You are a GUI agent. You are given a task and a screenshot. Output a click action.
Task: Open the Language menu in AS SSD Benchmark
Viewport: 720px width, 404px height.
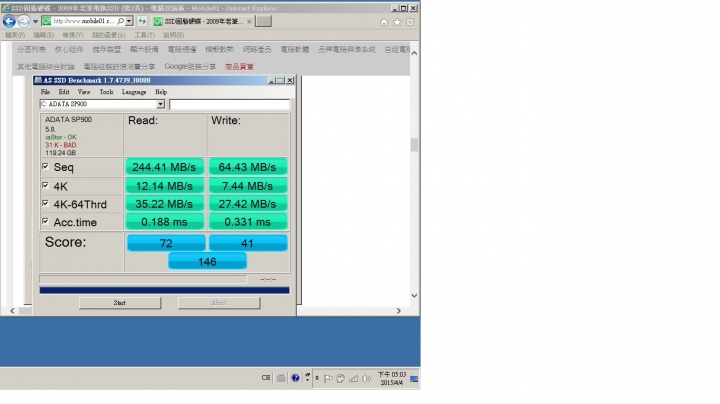(134, 92)
